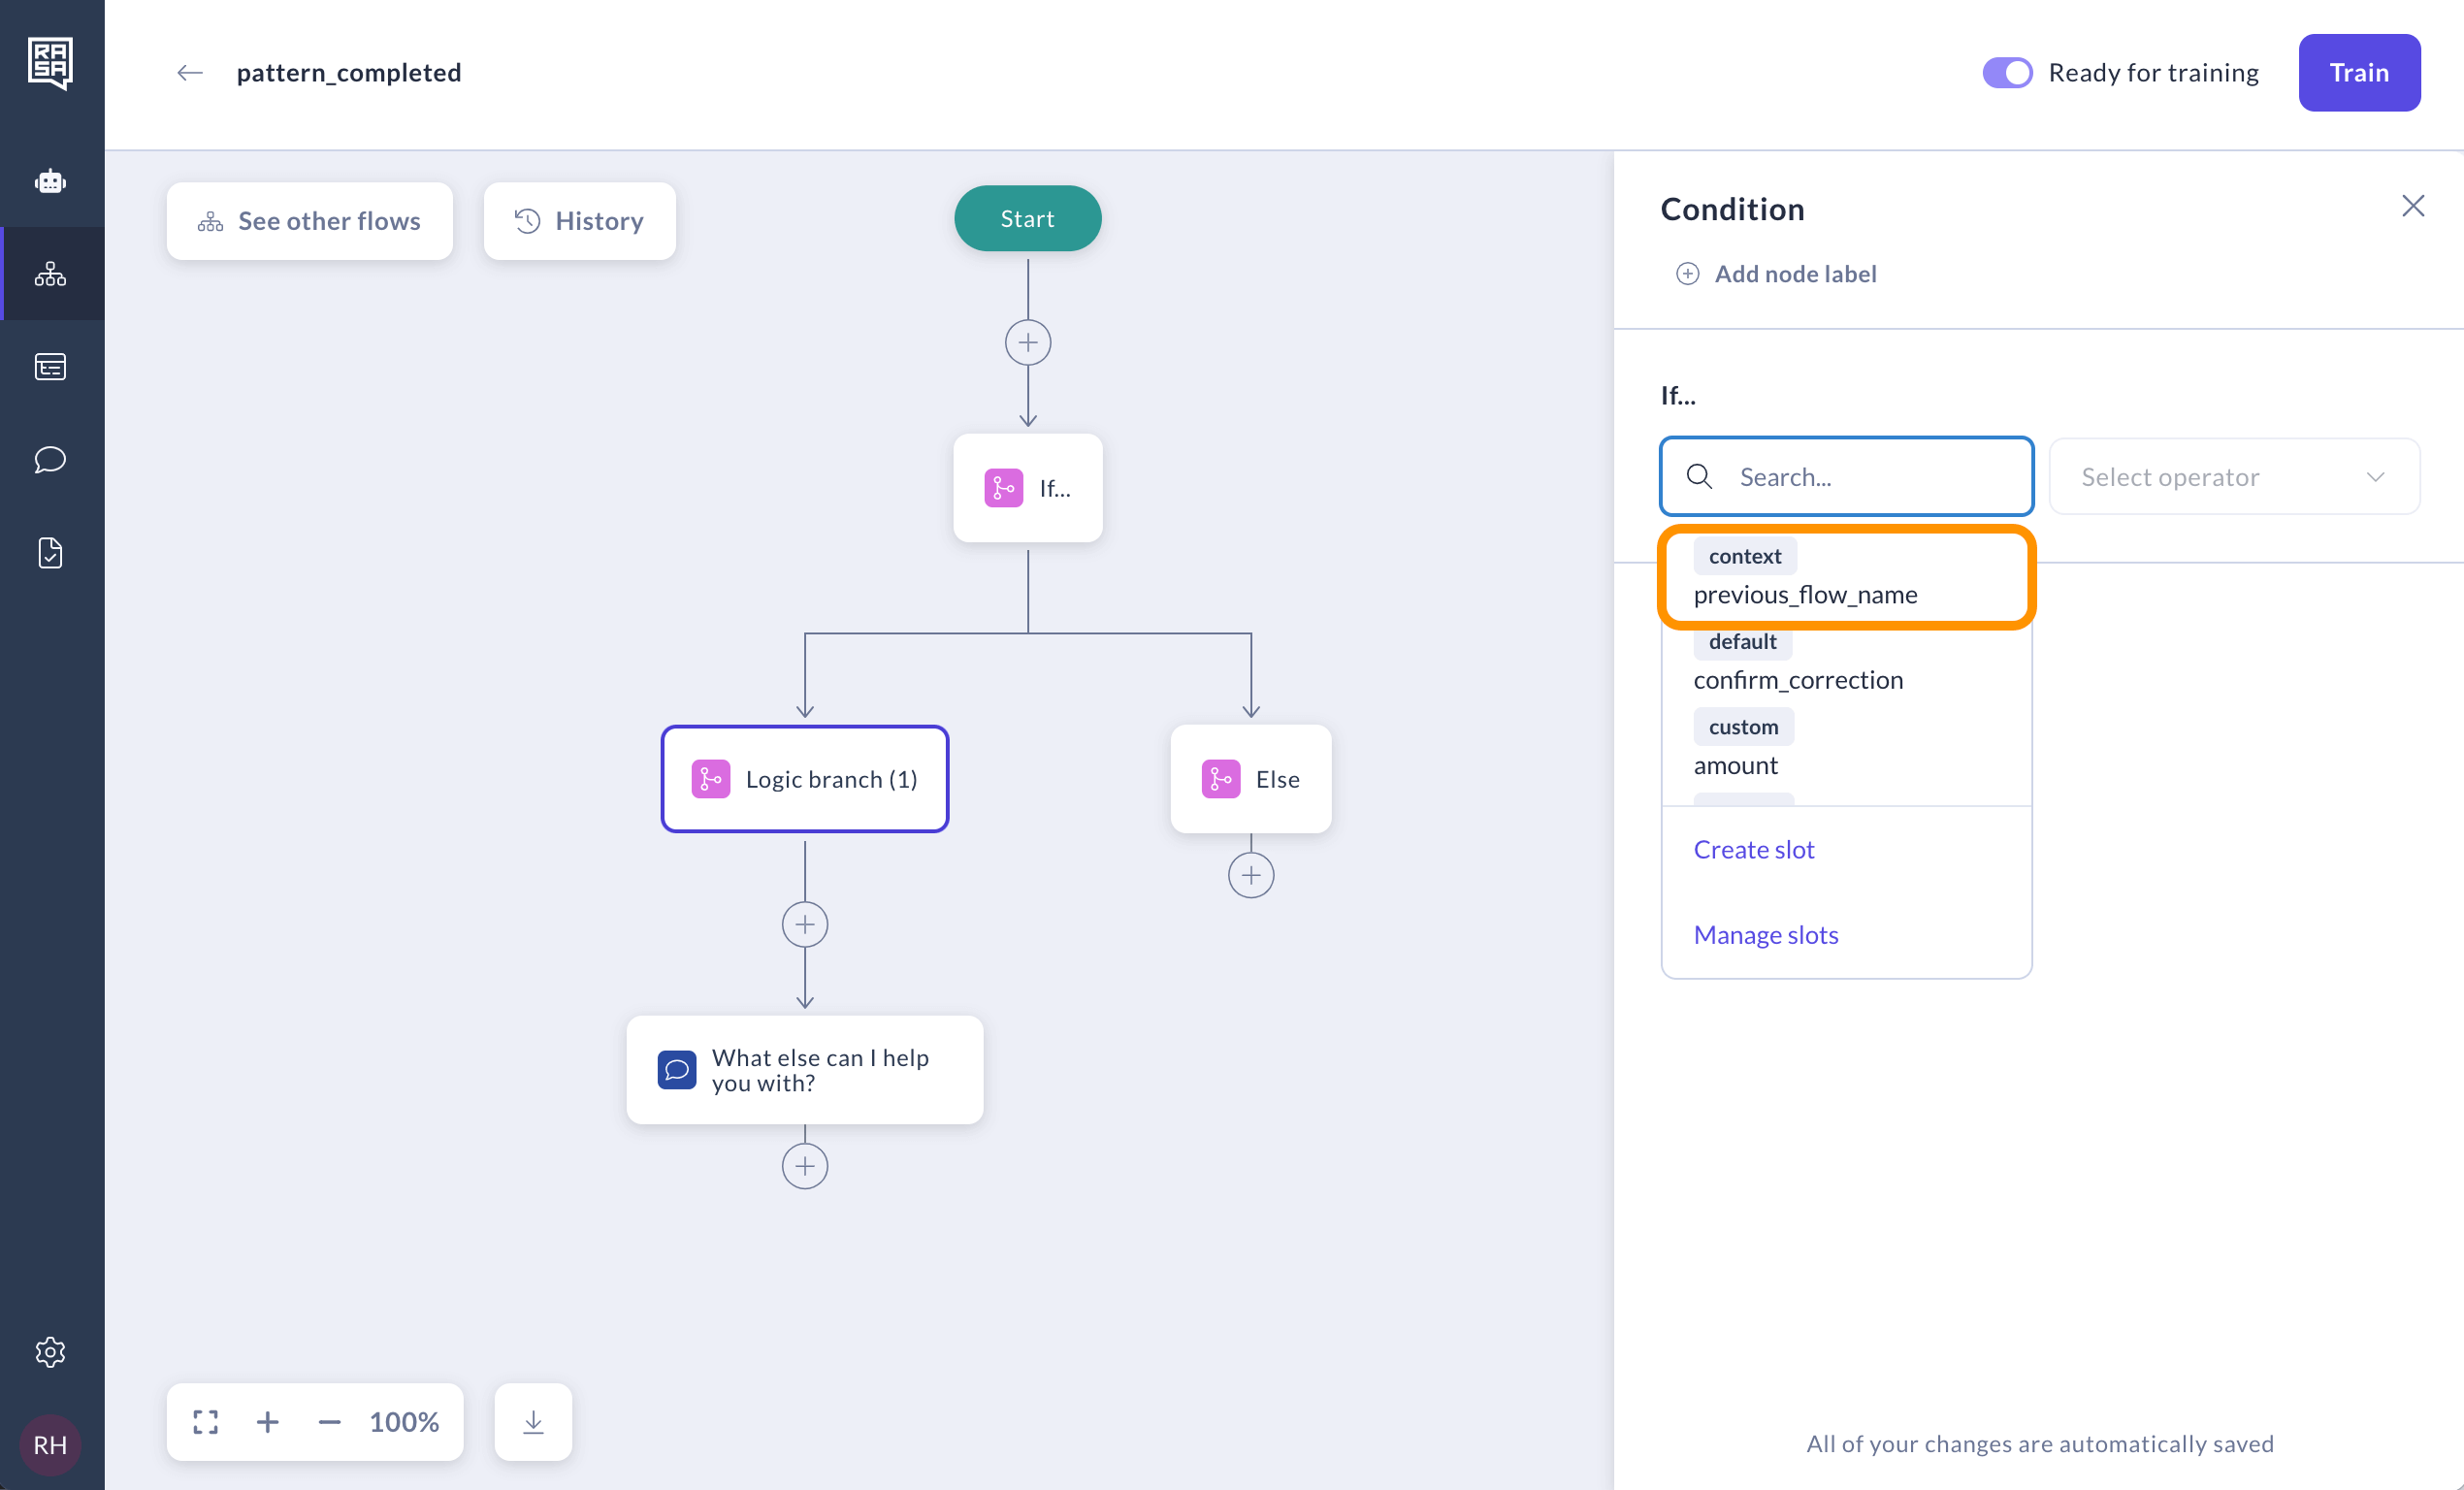
Task: Open the plus connector below Start node
Action: click(1027, 342)
